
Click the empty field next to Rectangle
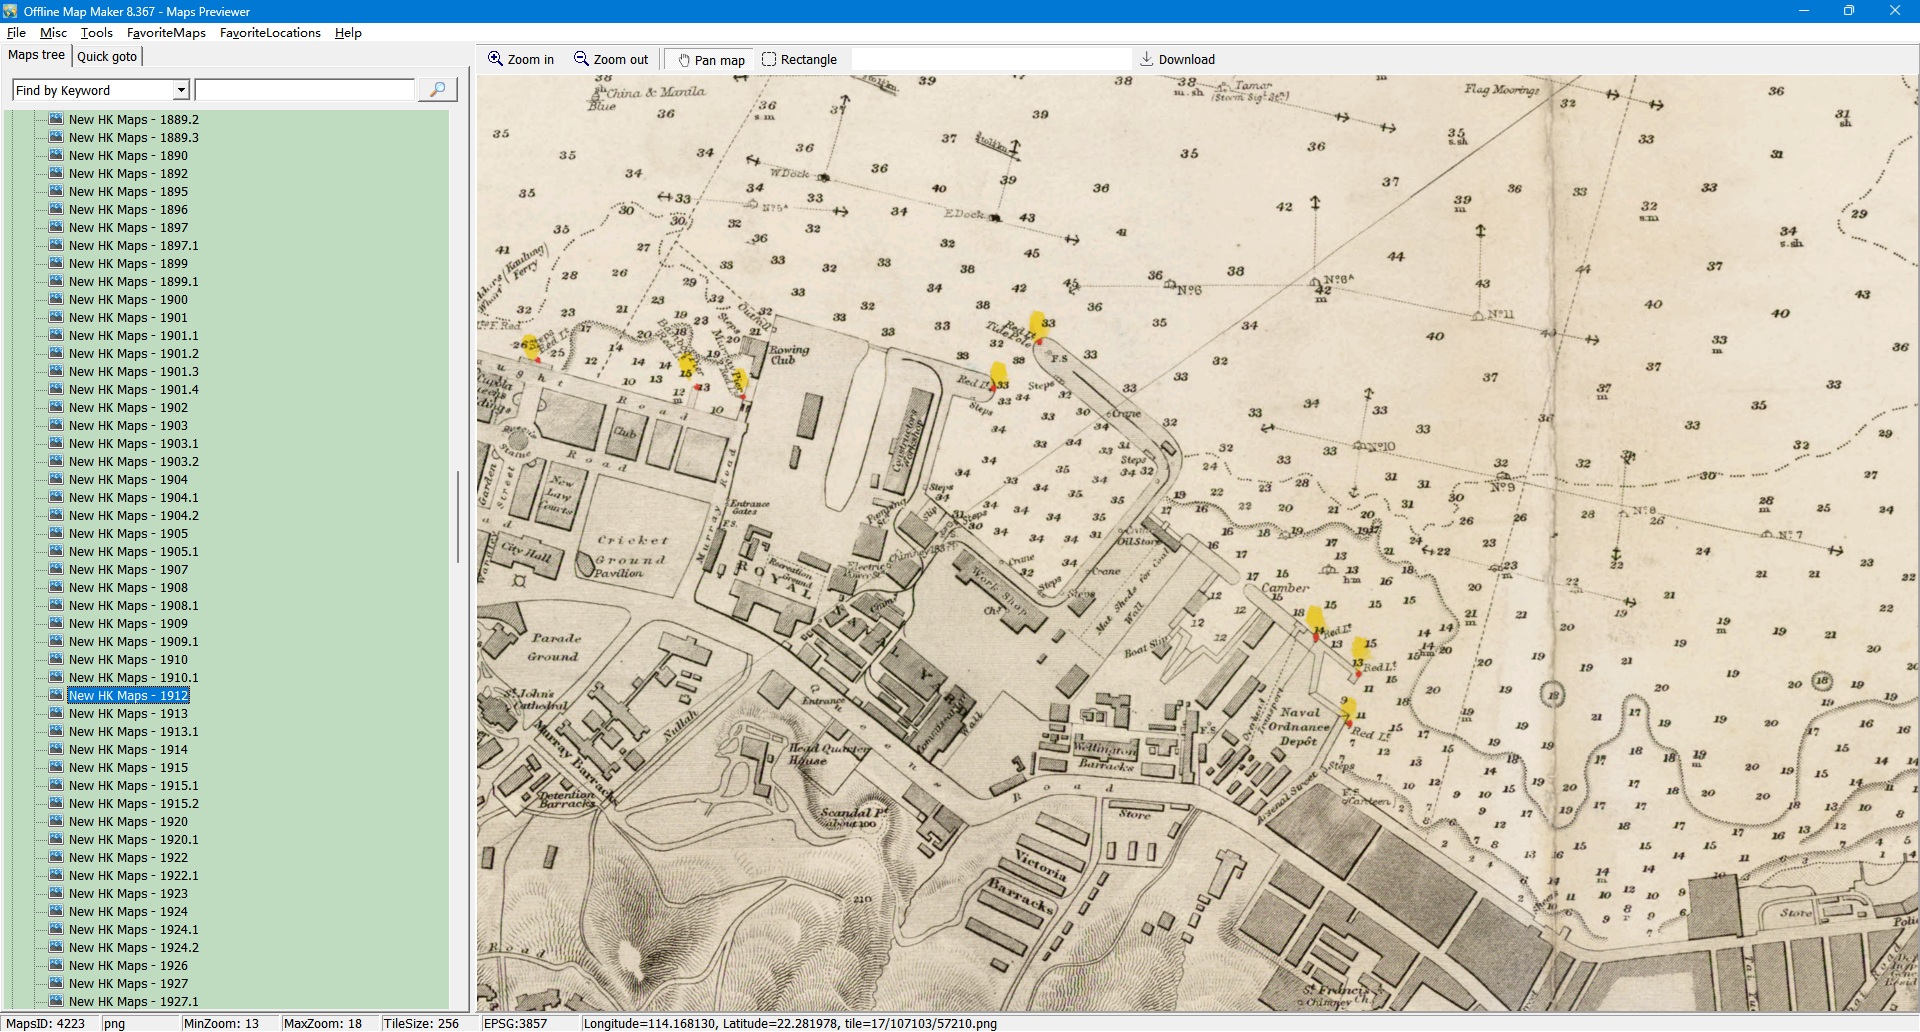pos(990,59)
